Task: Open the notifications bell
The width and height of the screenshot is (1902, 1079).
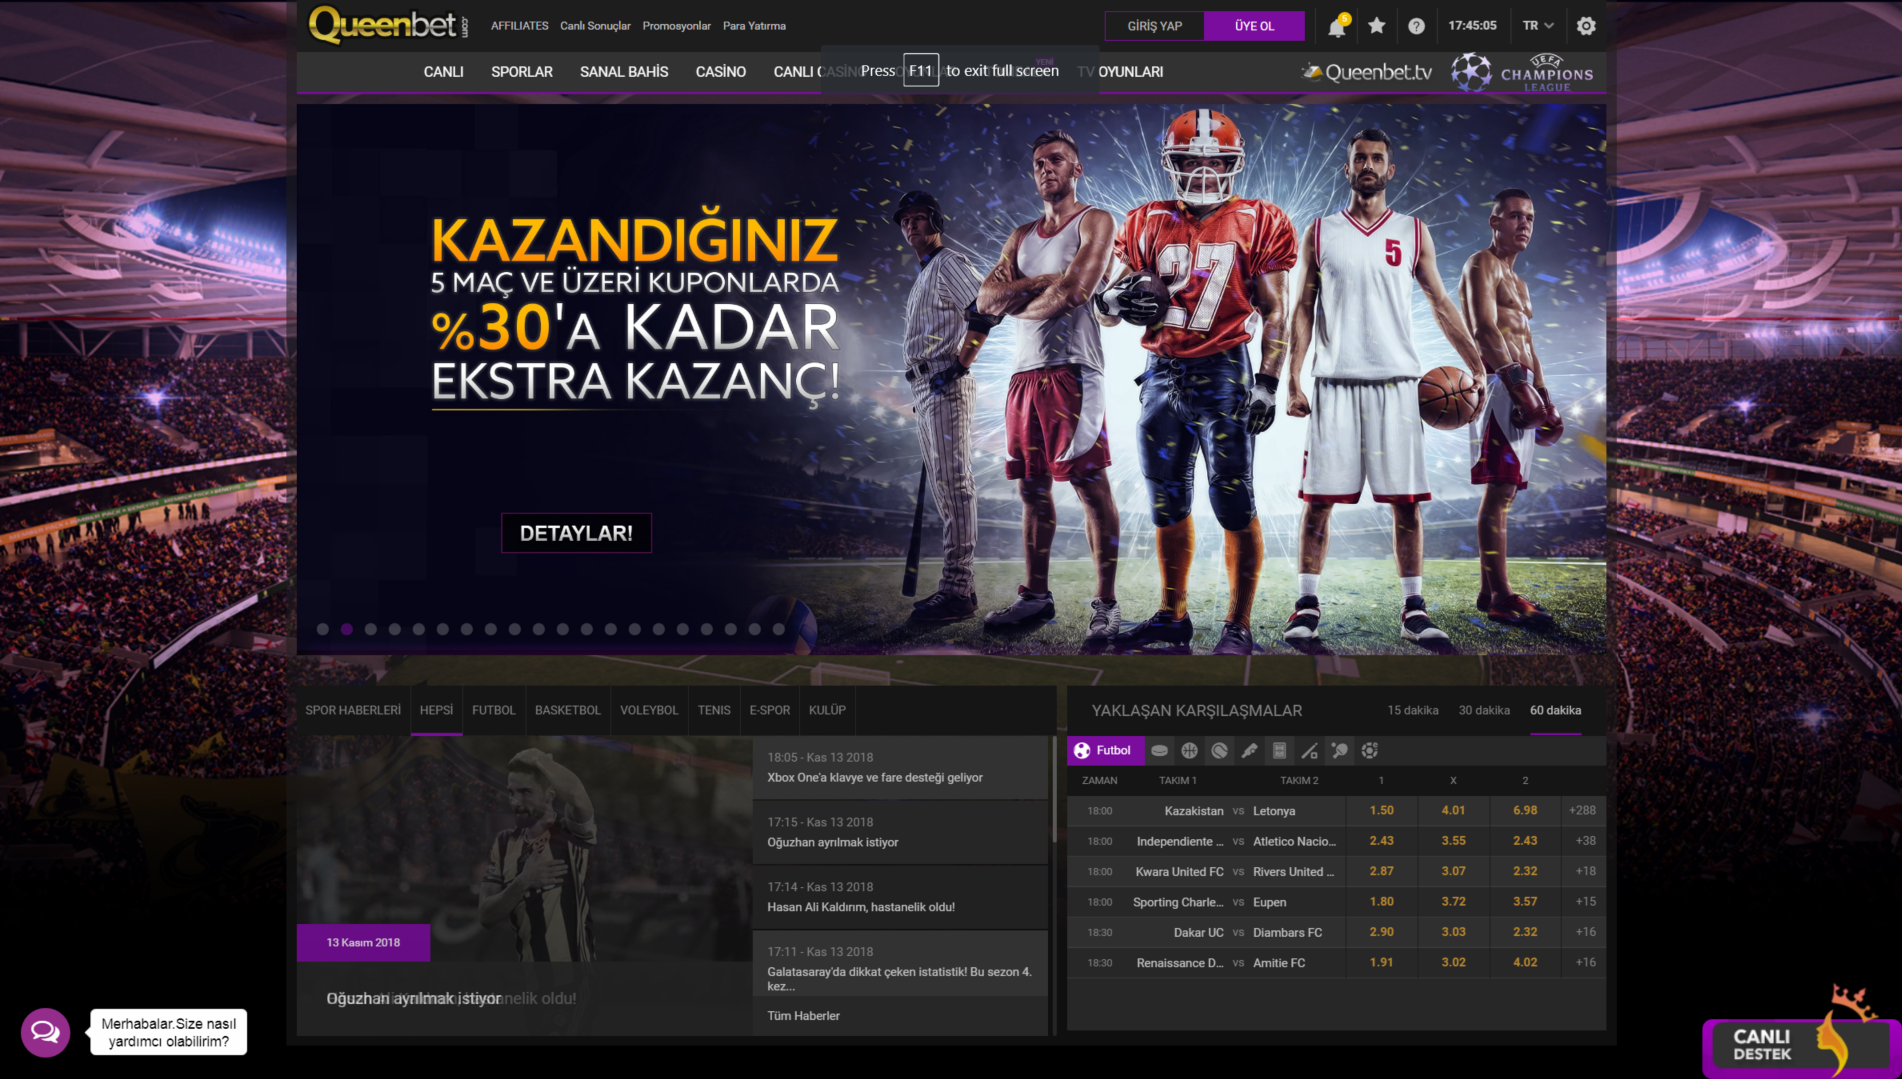Action: pyautogui.click(x=1337, y=26)
